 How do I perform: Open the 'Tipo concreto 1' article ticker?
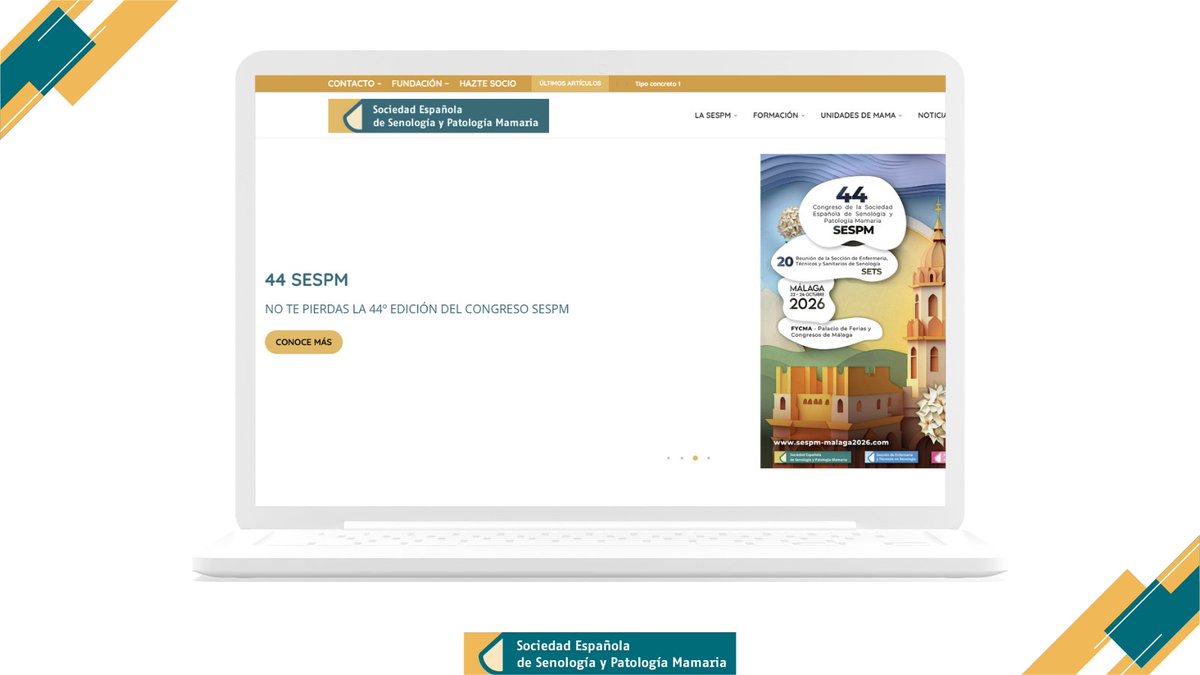[x=657, y=84]
